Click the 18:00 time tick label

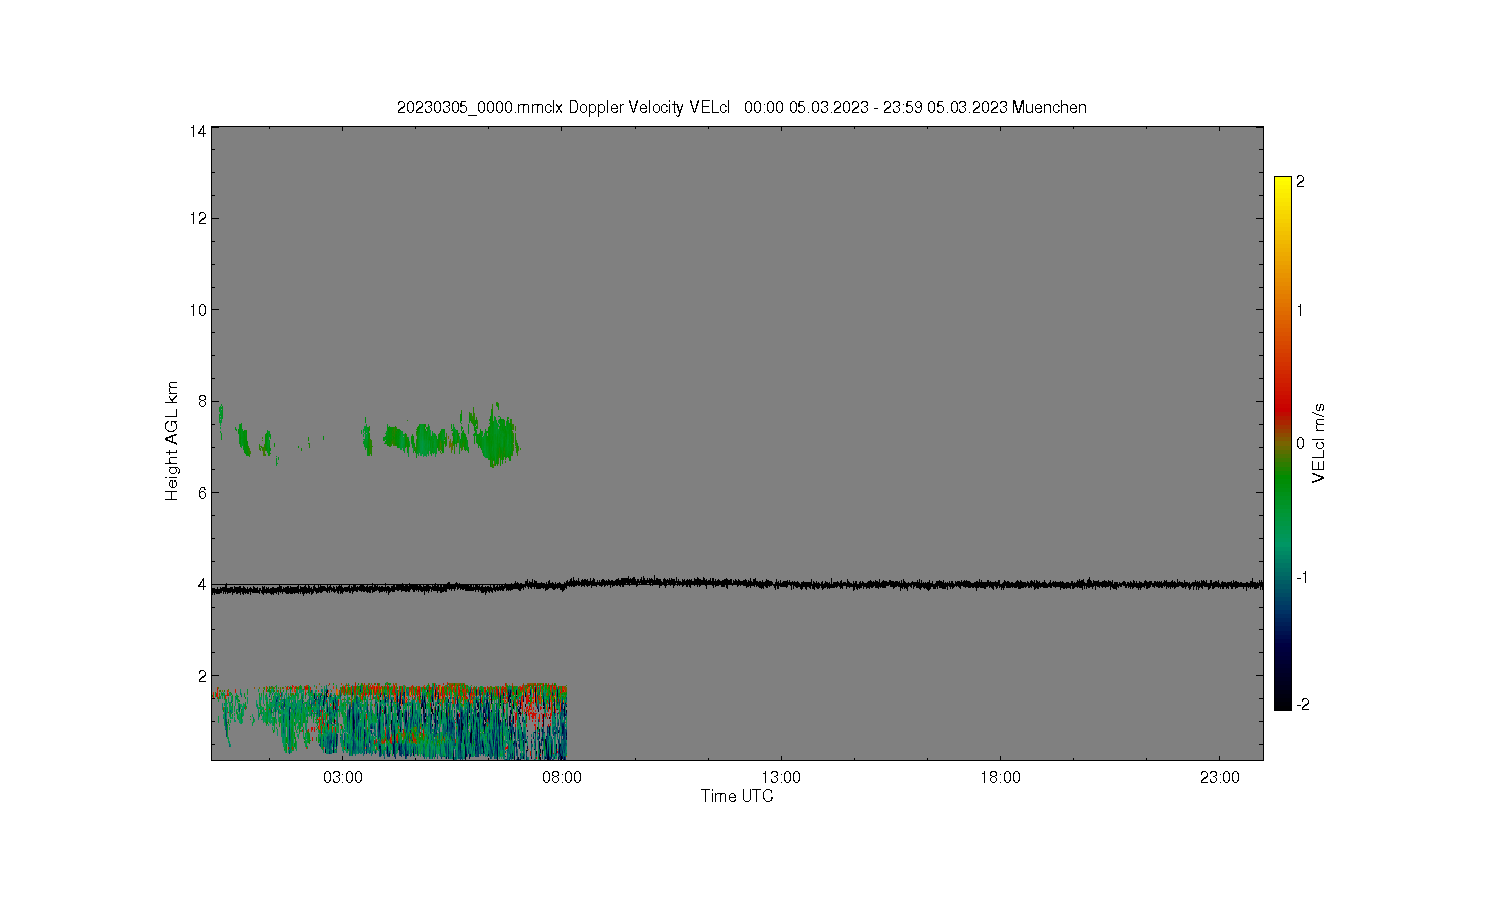1000,778
